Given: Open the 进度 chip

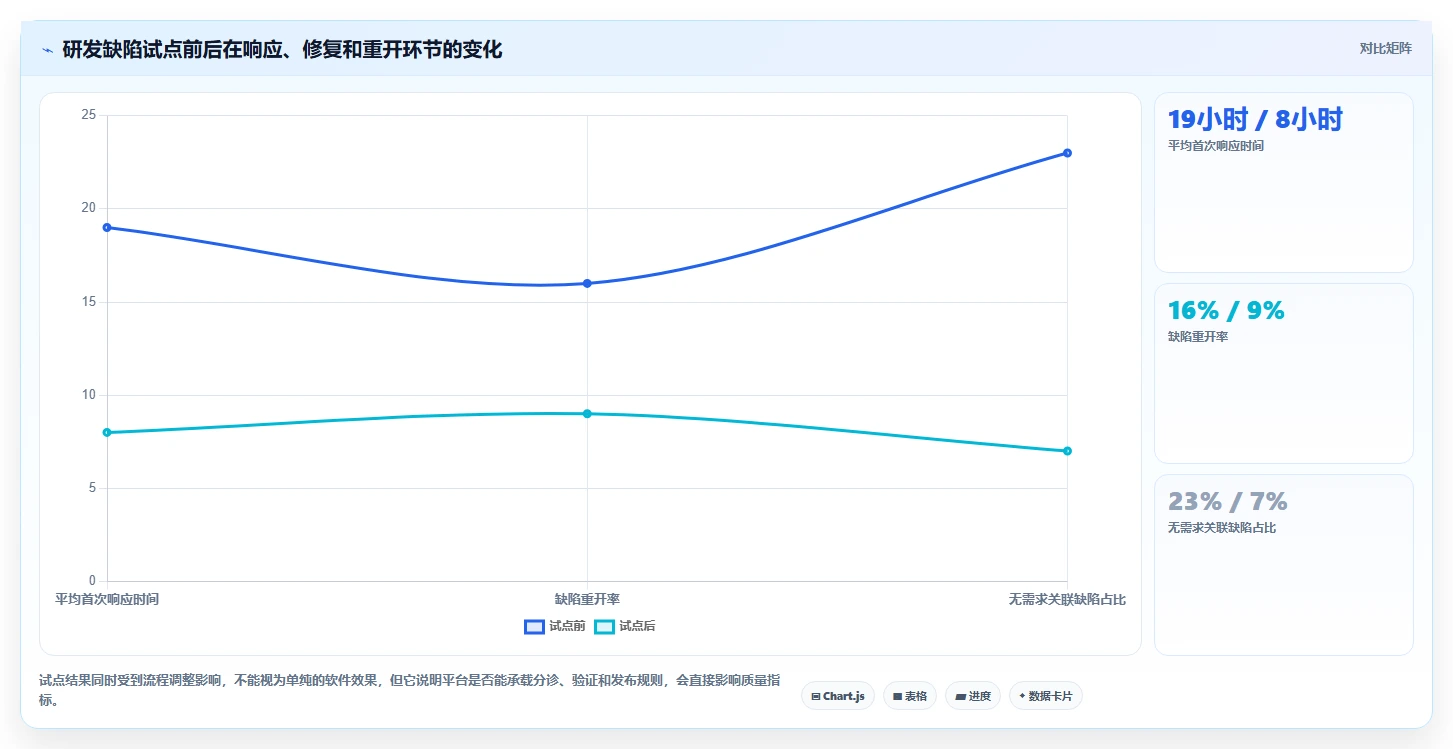Looking at the screenshot, I should click(973, 696).
